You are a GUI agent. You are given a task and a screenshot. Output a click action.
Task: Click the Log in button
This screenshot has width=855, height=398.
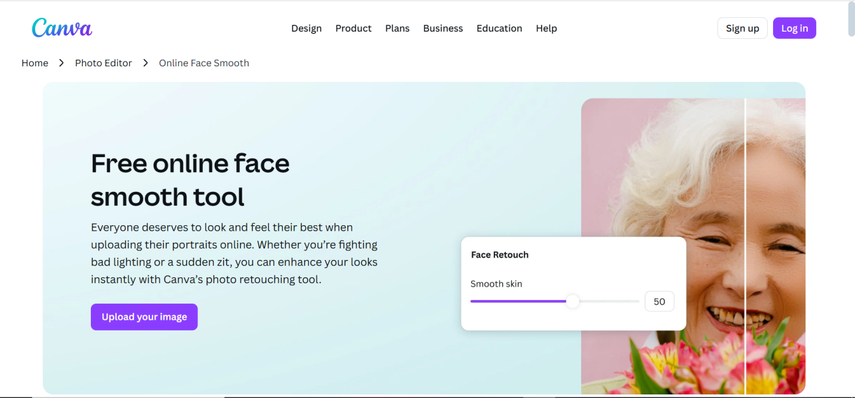click(x=794, y=28)
